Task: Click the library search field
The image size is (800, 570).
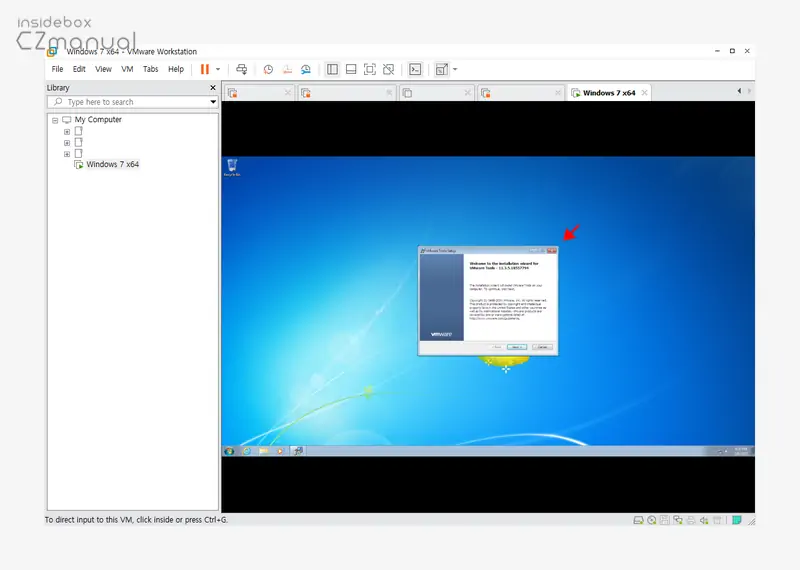Action: tap(133, 102)
